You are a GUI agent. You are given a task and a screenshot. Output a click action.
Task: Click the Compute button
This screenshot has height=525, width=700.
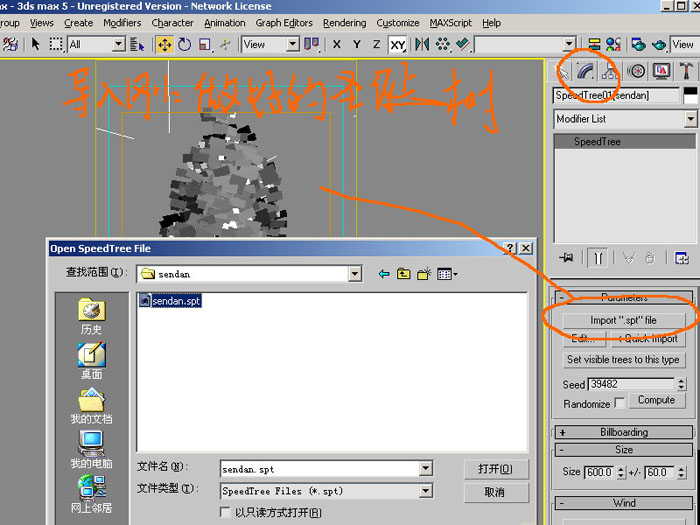656,400
